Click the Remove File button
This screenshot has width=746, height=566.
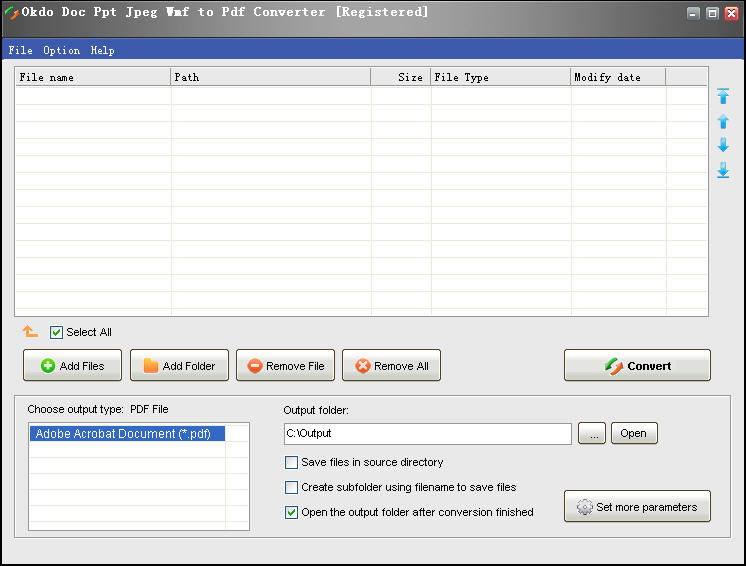click(x=285, y=365)
